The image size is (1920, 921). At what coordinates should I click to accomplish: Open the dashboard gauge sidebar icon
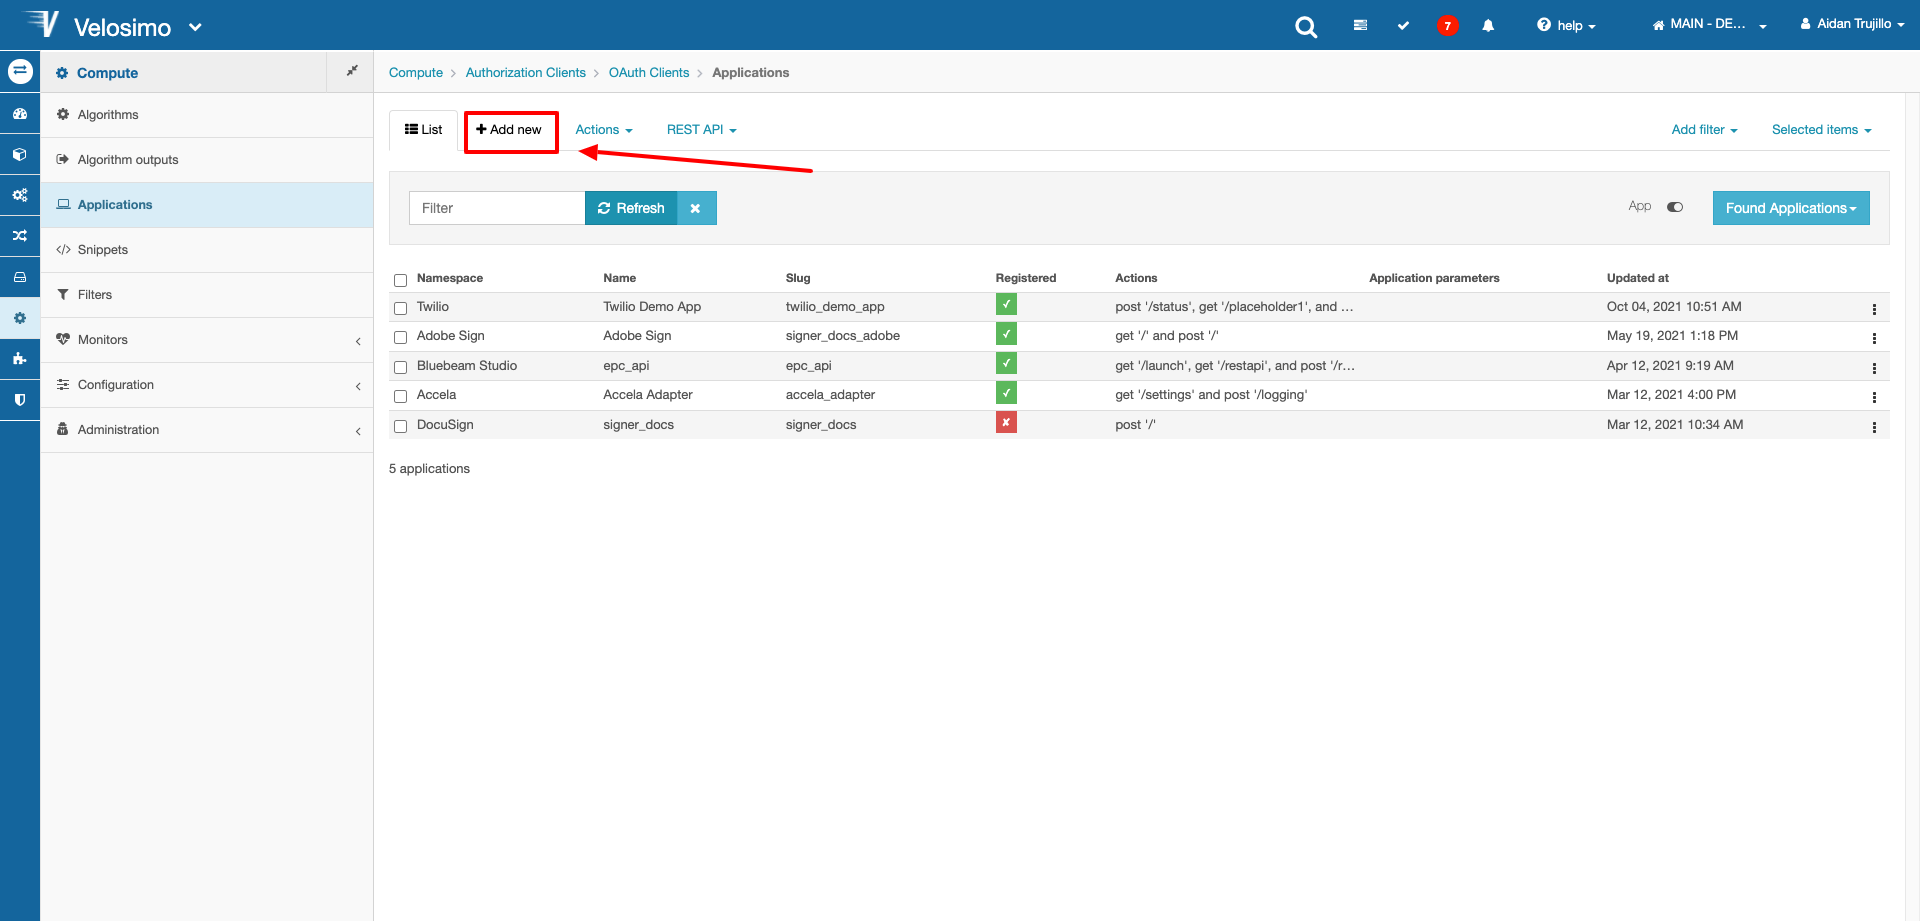(20, 114)
